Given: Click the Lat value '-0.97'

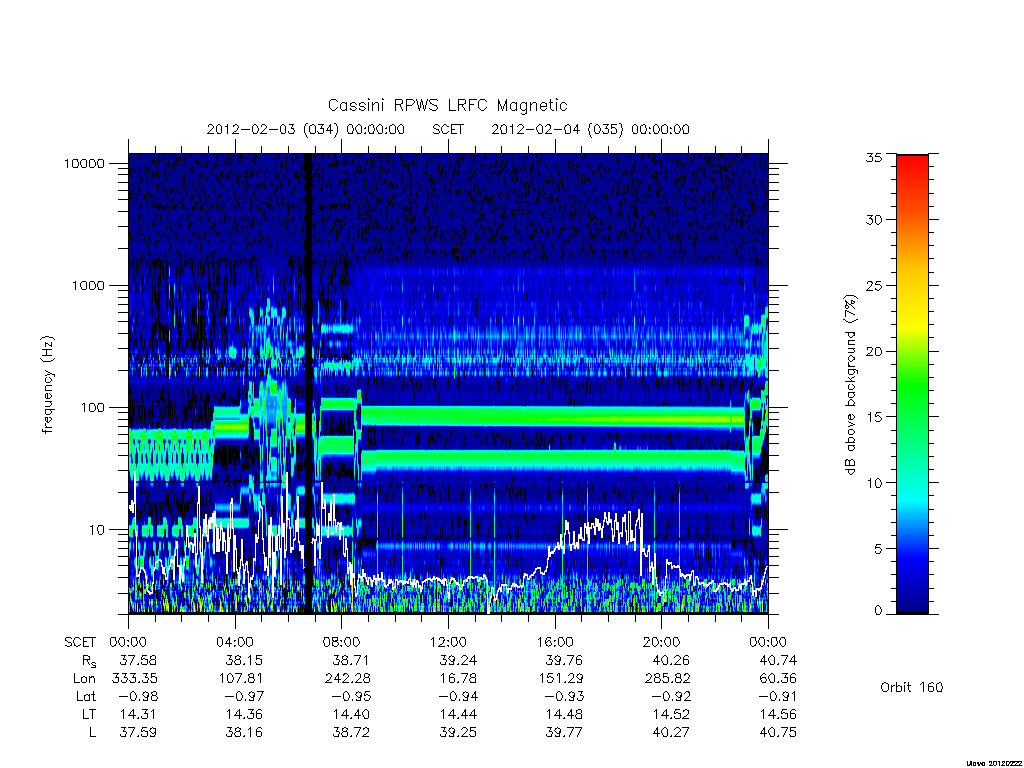Looking at the screenshot, I should coord(244,696).
